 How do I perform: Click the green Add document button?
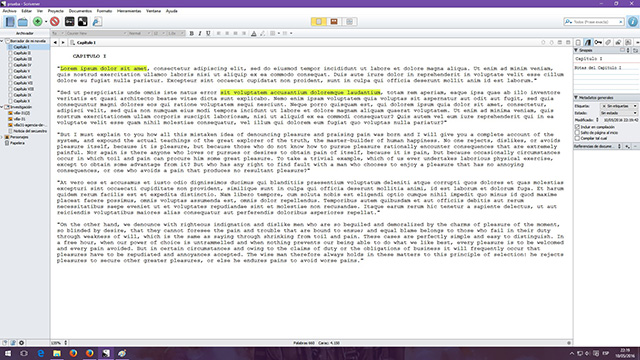38,22
